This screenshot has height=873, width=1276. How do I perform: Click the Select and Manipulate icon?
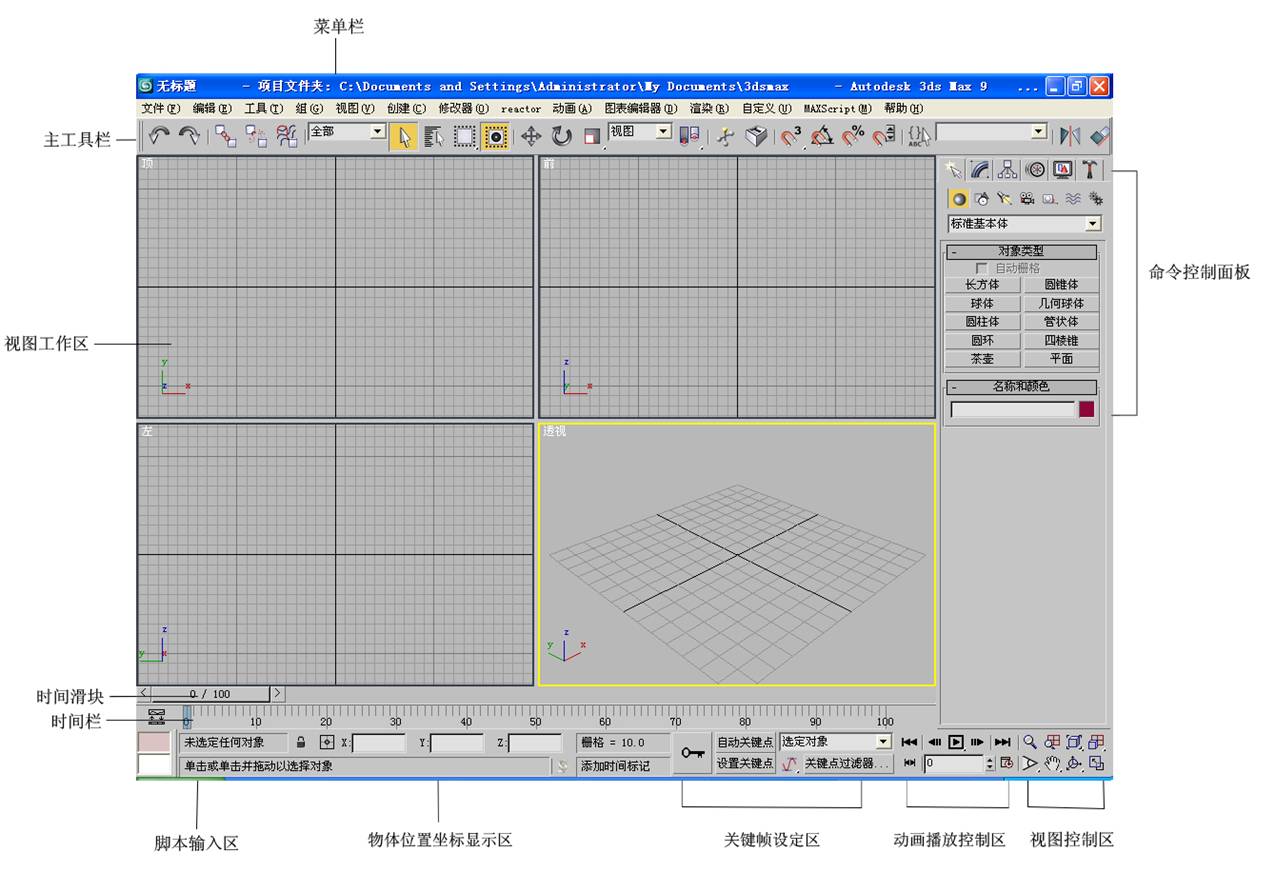pos(726,137)
